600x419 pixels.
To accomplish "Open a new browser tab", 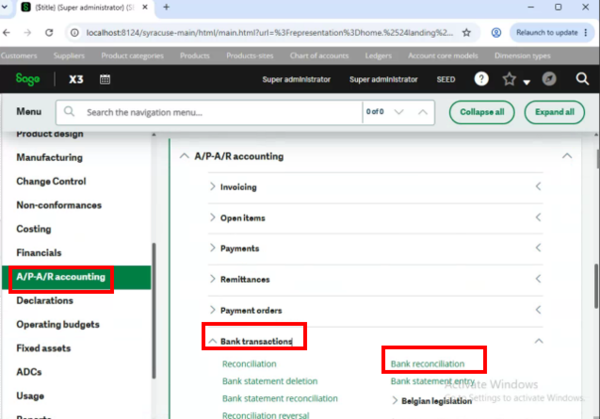I will (166, 7).
